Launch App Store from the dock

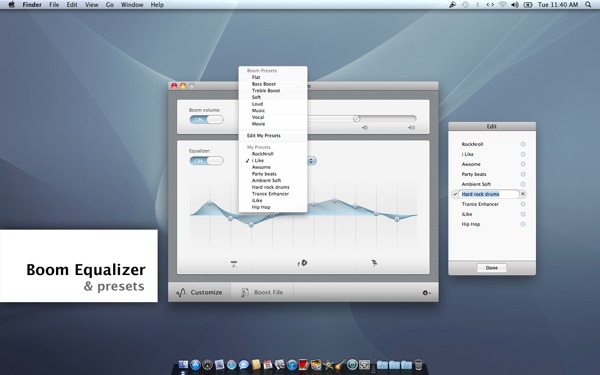tap(196, 365)
